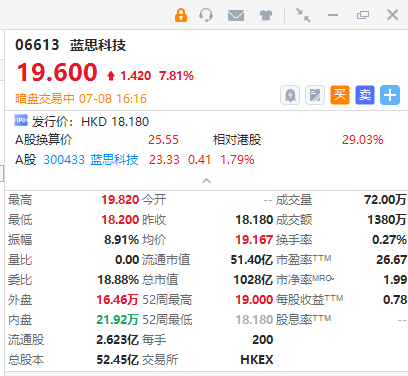This screenshot has width=408, height=376.
Task: Open the mail envelope icon
Action: coord(236,15)
